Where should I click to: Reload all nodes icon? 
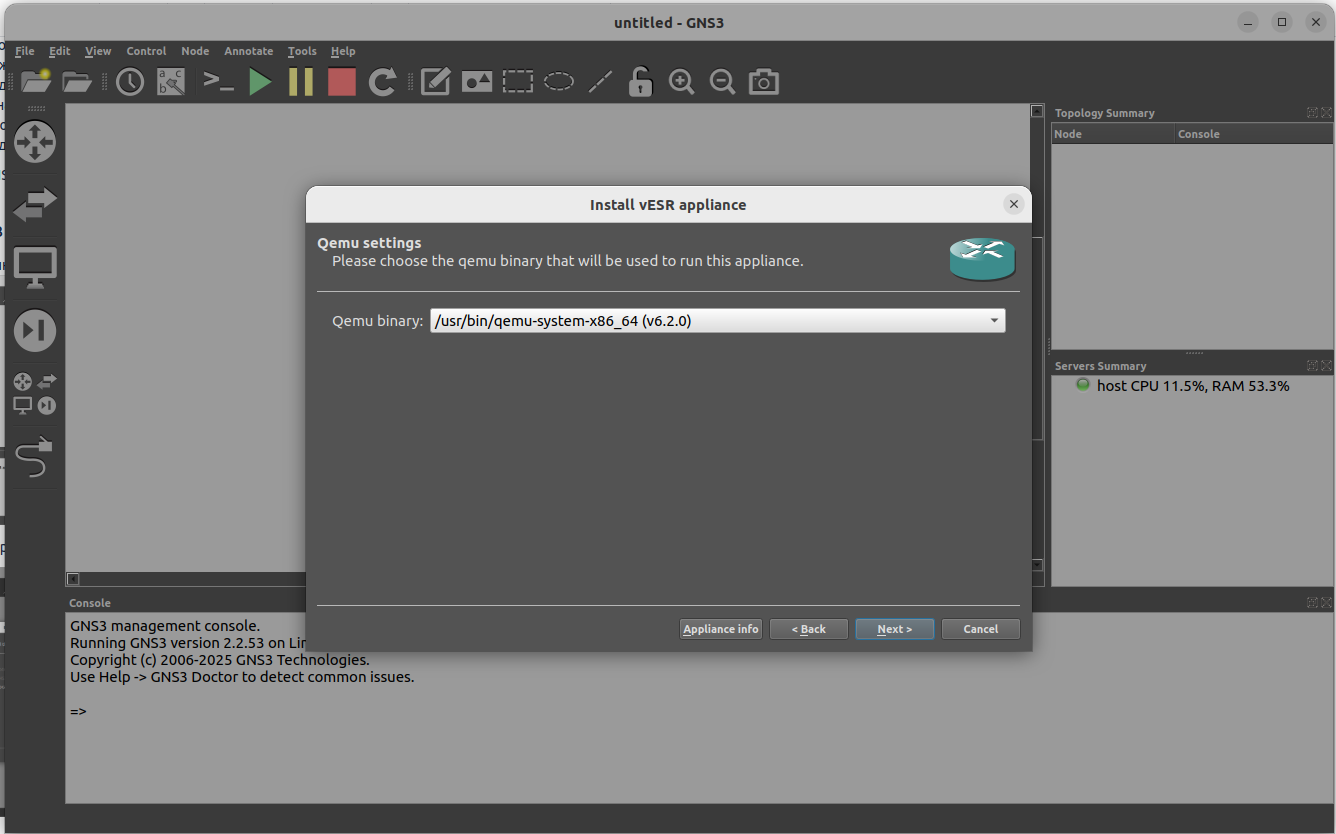(x=383, y=81)
